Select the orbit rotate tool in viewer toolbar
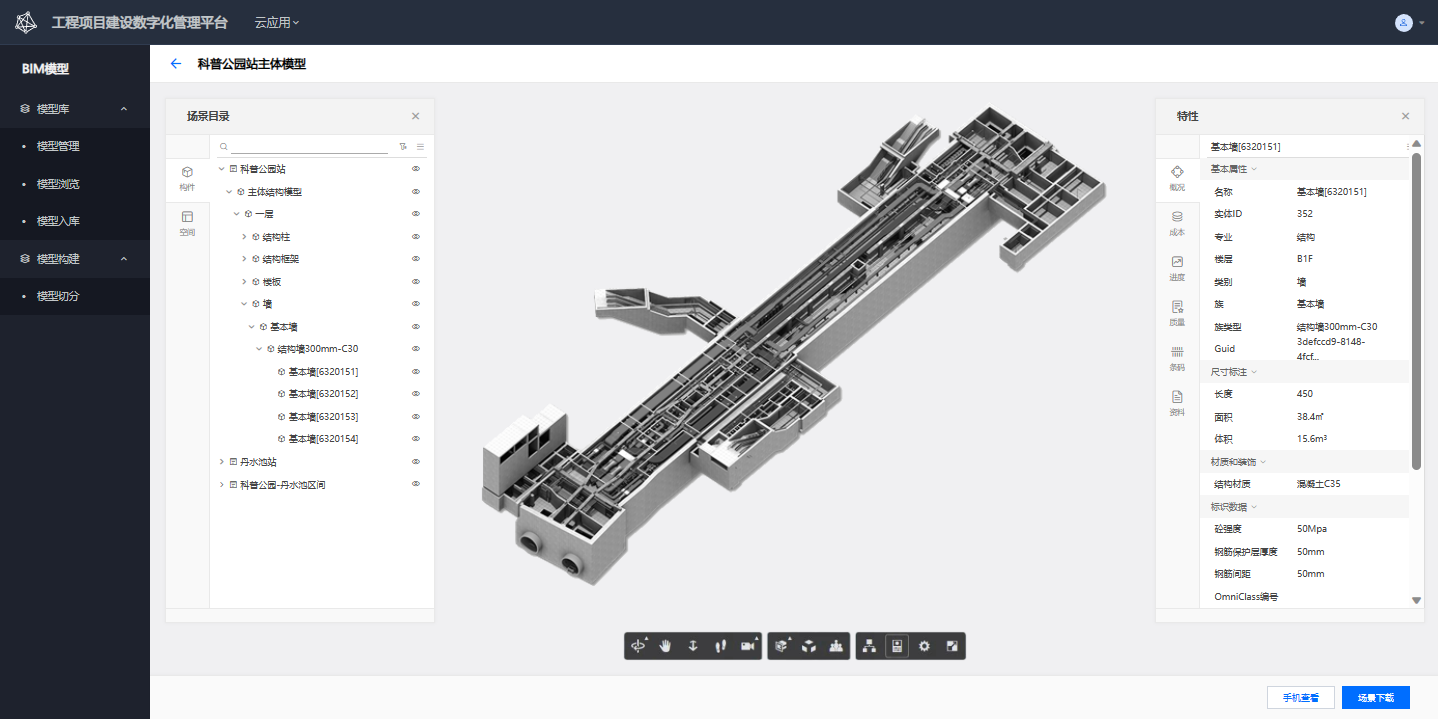This screenshot has width=1438, height=719. pyautogui.click(x=638, y=646)
